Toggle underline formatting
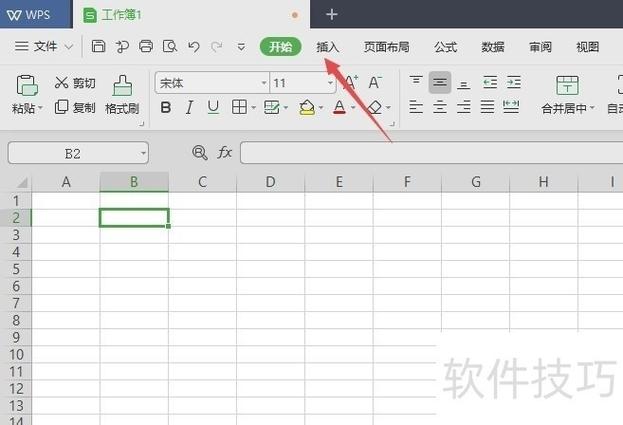This screenshot has width=623, height=425. [213, 107]
